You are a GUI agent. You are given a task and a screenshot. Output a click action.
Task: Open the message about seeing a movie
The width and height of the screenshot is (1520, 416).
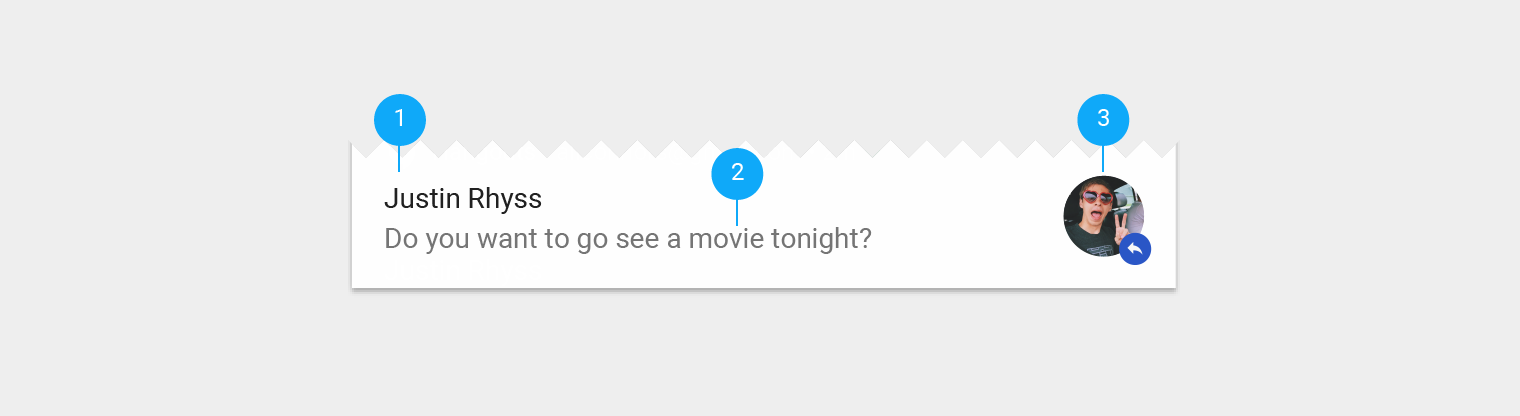coord(628,239)
